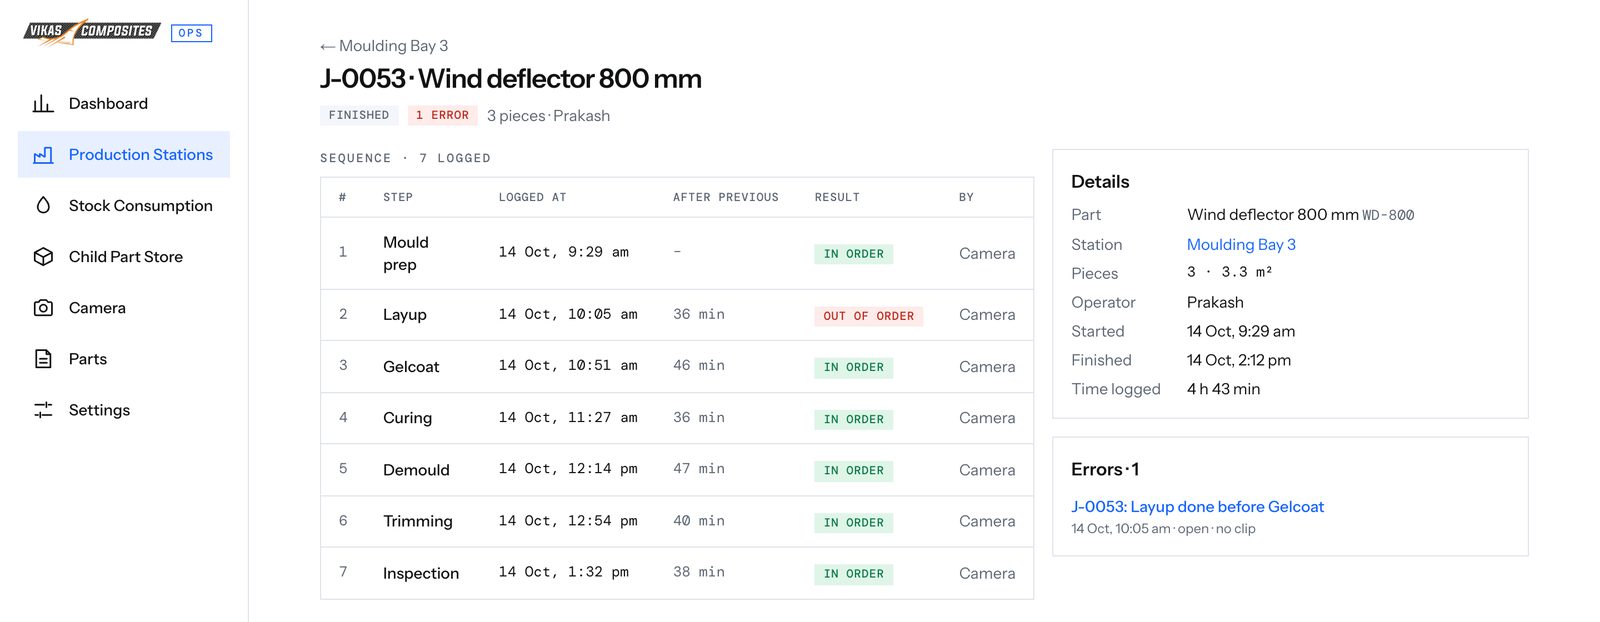Open error J-0053: Layup done before Gelcoat

[x=1197, y=507]
